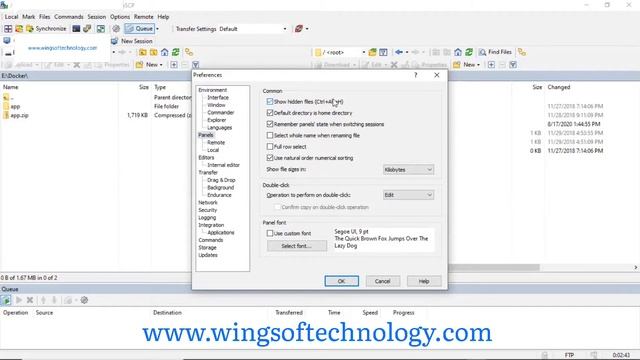Open the Commands menu
The width and height of the screenshot is (640, 360).
(x=69, y=17)
